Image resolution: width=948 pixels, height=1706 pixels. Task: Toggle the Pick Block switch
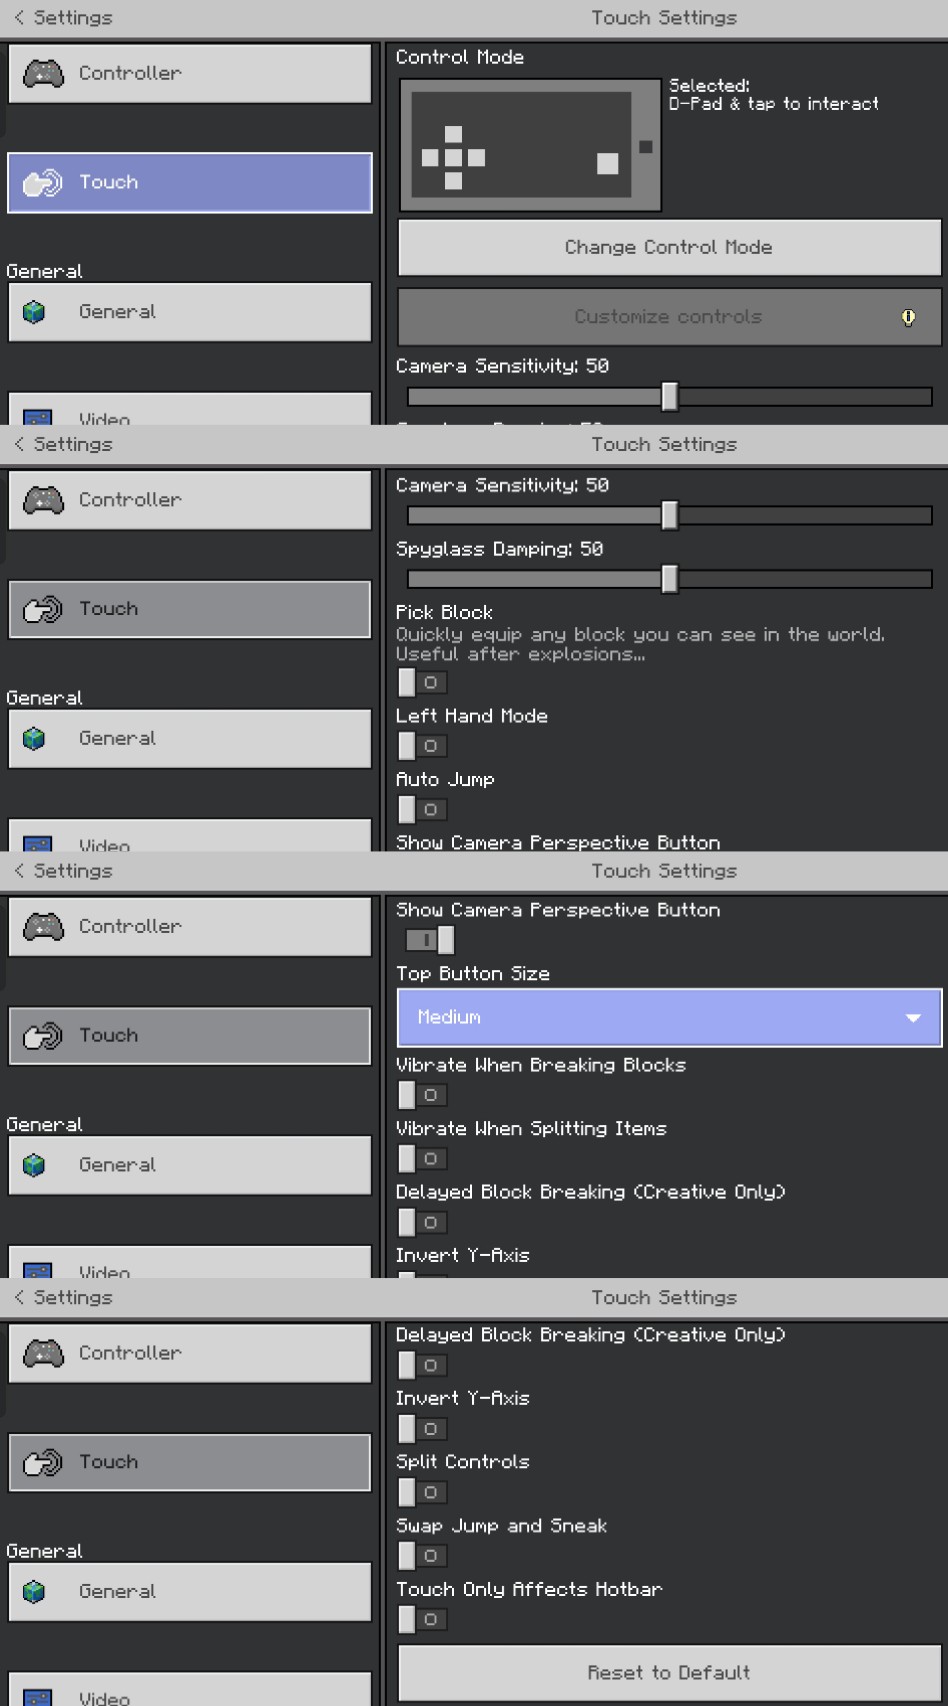[421, 682]
